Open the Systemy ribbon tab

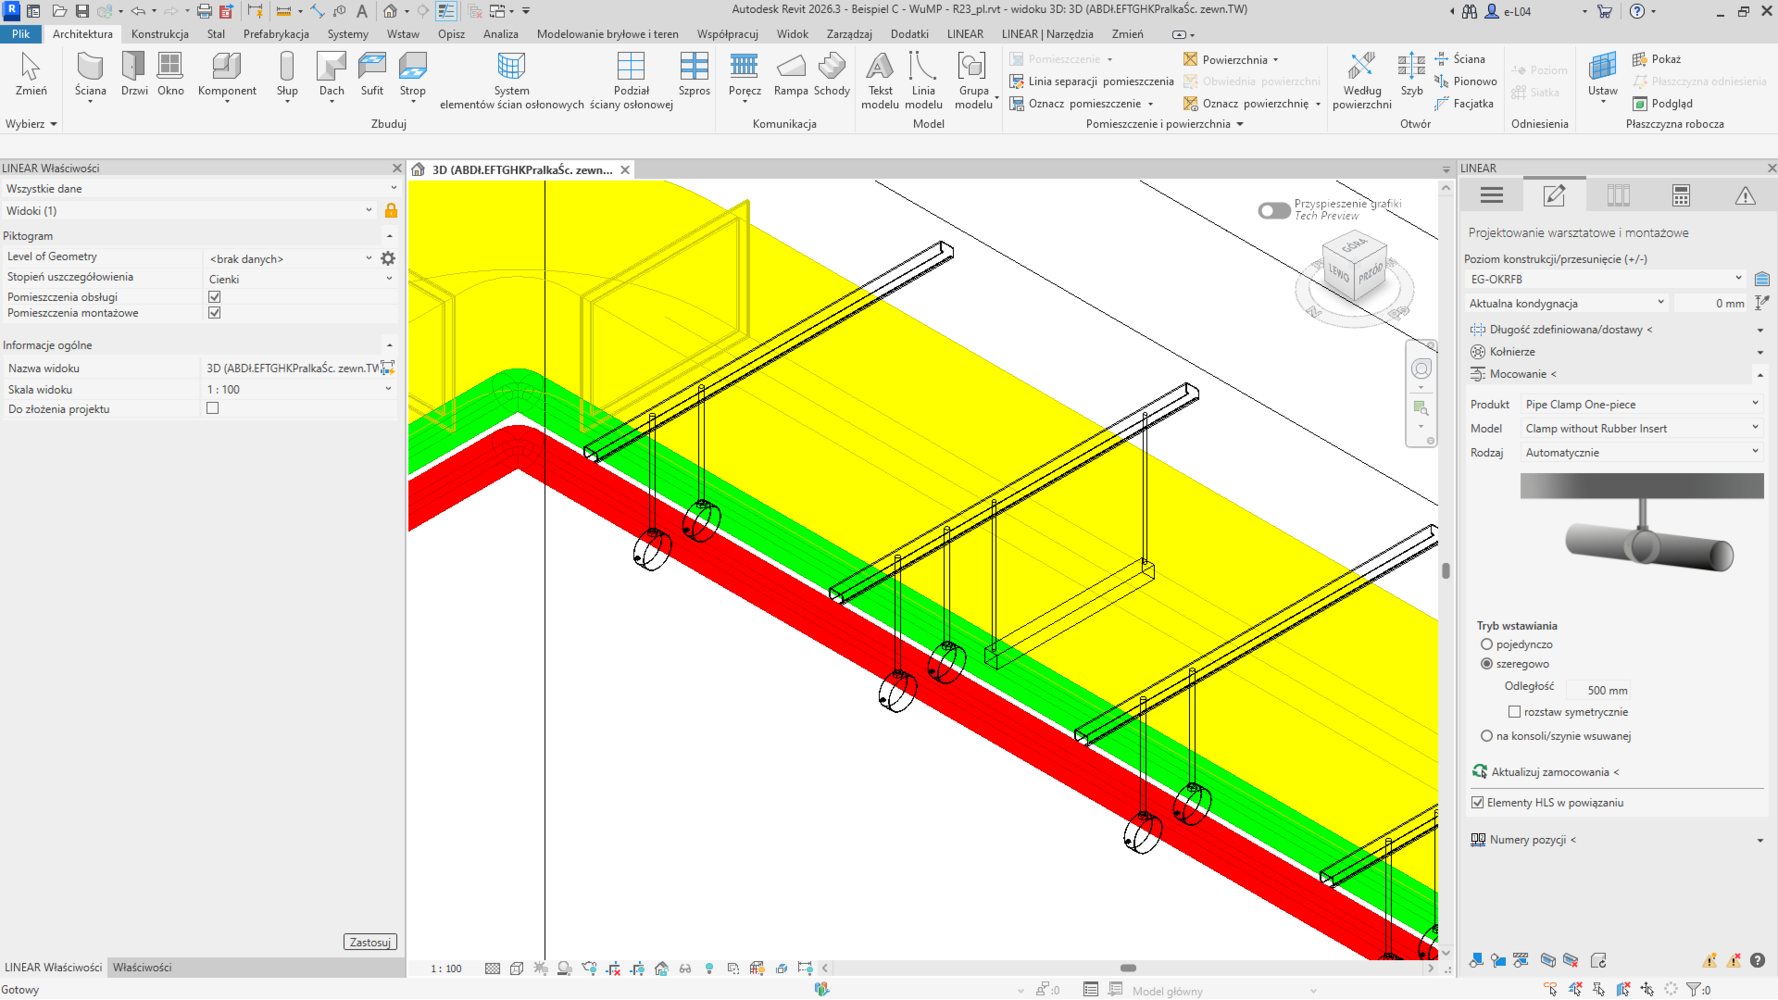click(x=347, y=34)
